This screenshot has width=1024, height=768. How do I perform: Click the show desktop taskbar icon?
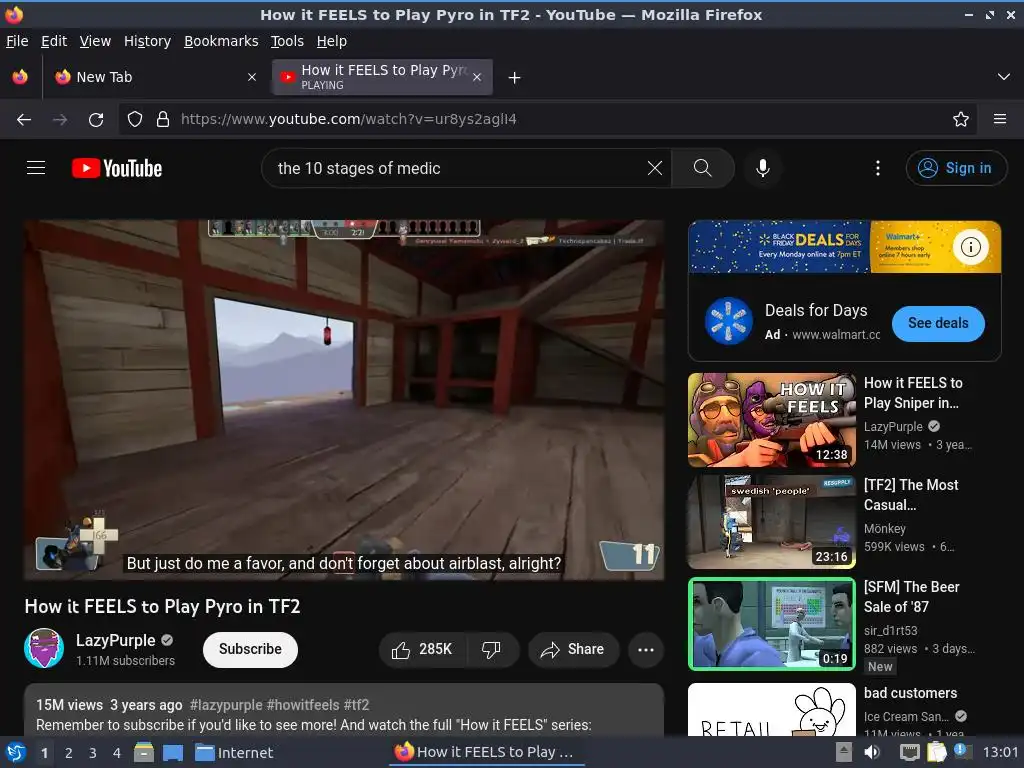(172, 752)
